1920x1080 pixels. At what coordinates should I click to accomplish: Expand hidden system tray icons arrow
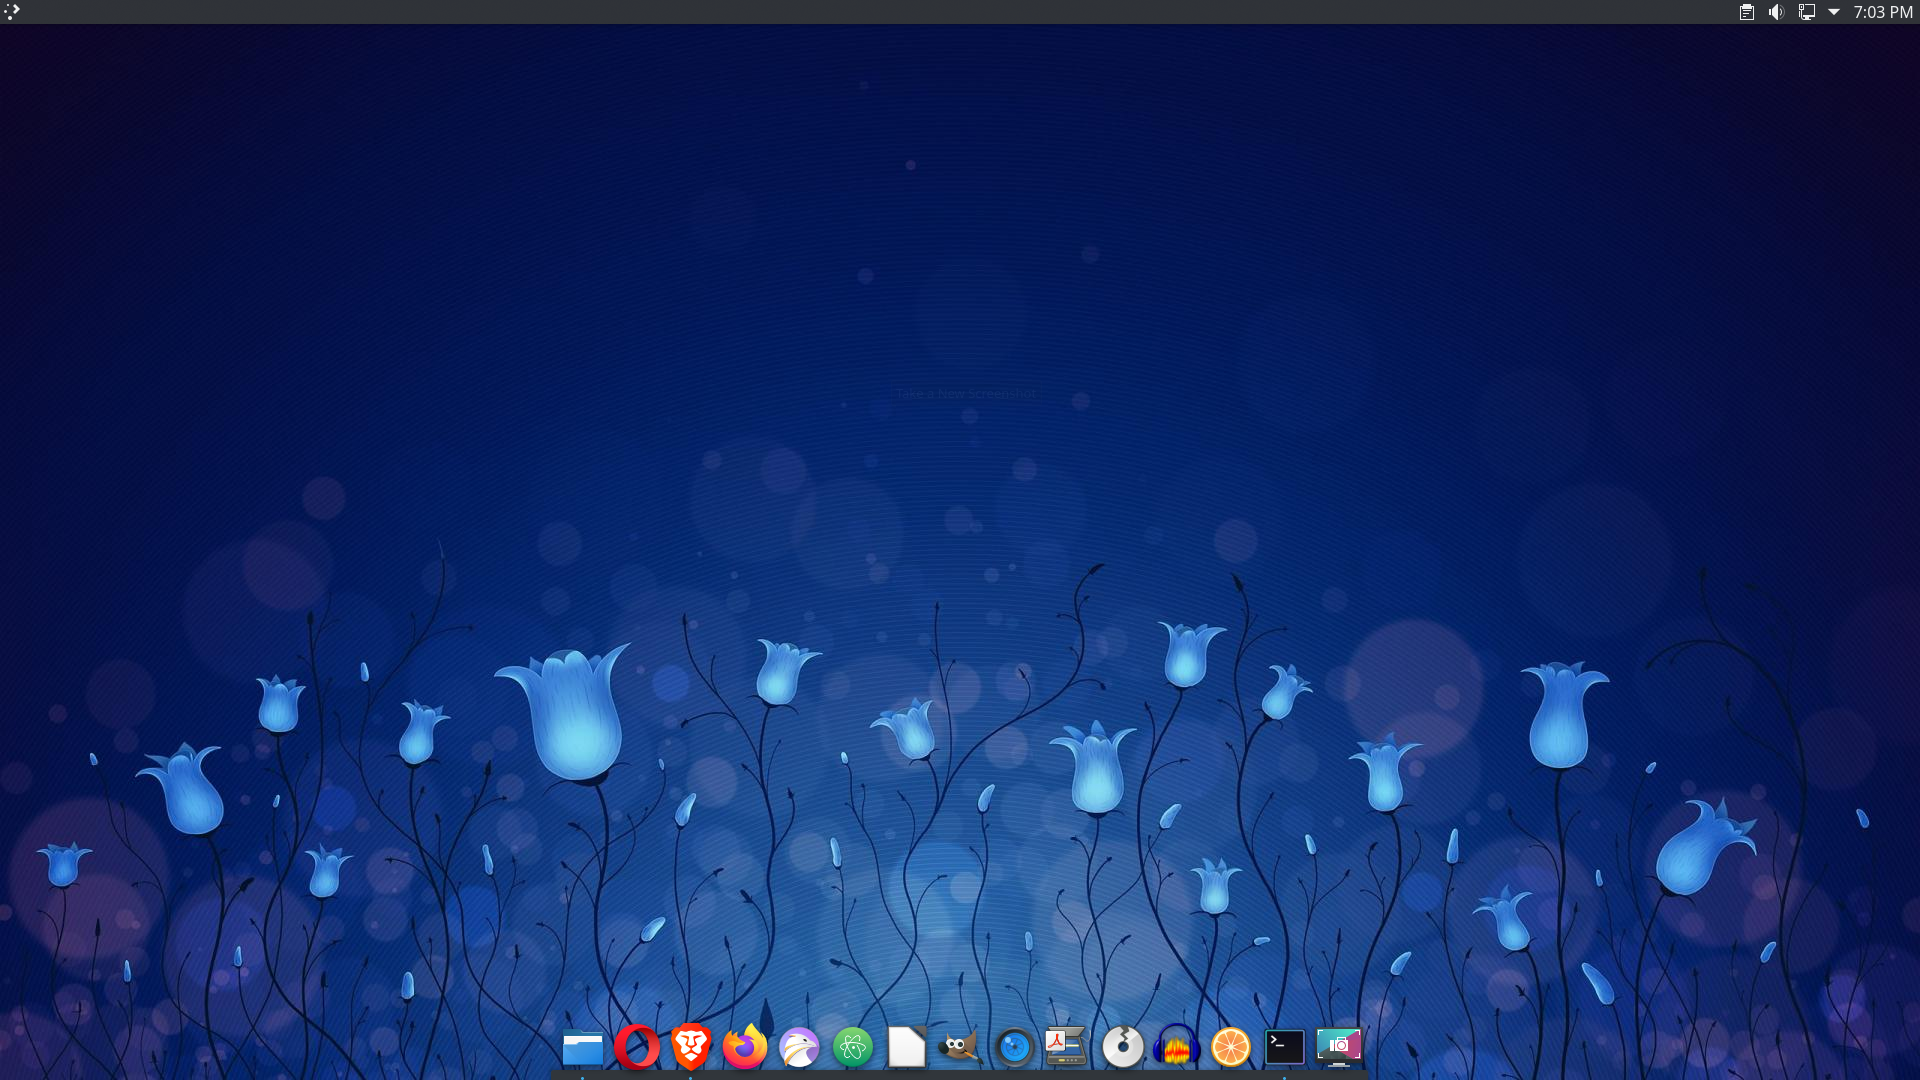(x=1834, y=12)
